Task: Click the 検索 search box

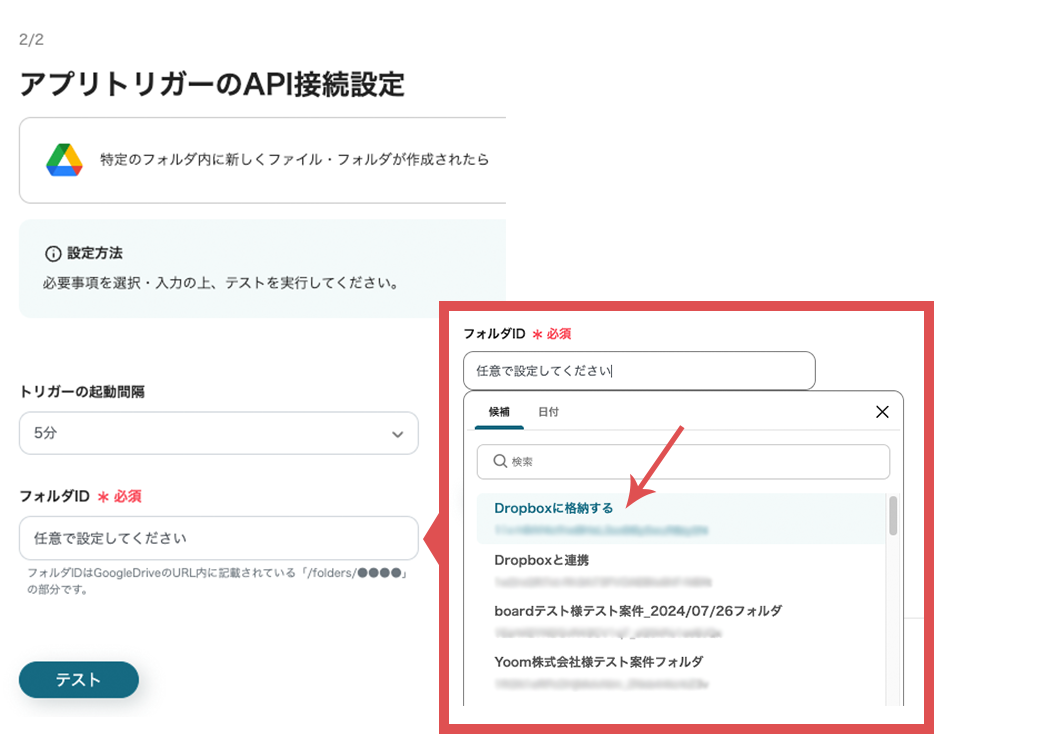Action: pyautogui.click(x=683, y=461)
